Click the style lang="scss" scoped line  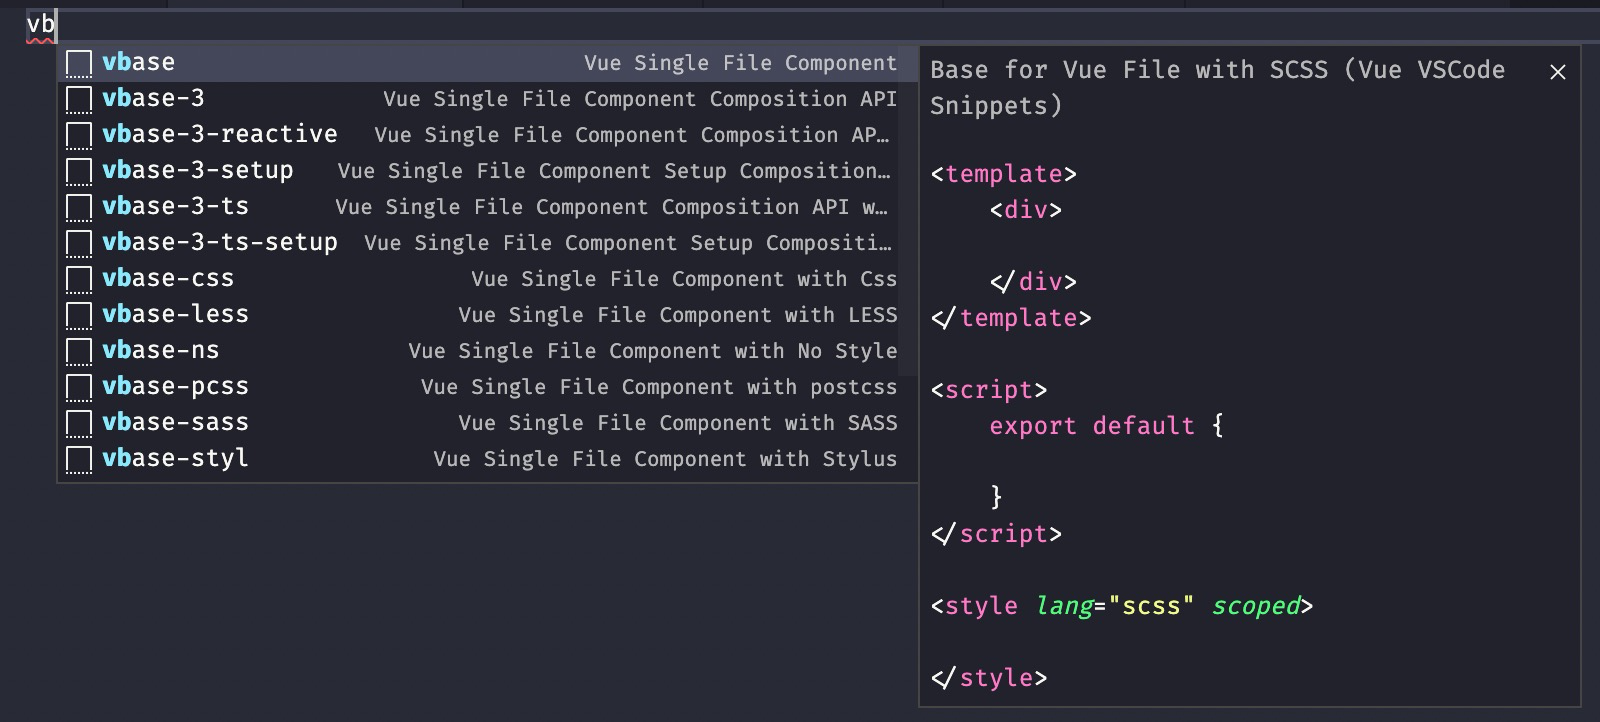click(1122, 606)
